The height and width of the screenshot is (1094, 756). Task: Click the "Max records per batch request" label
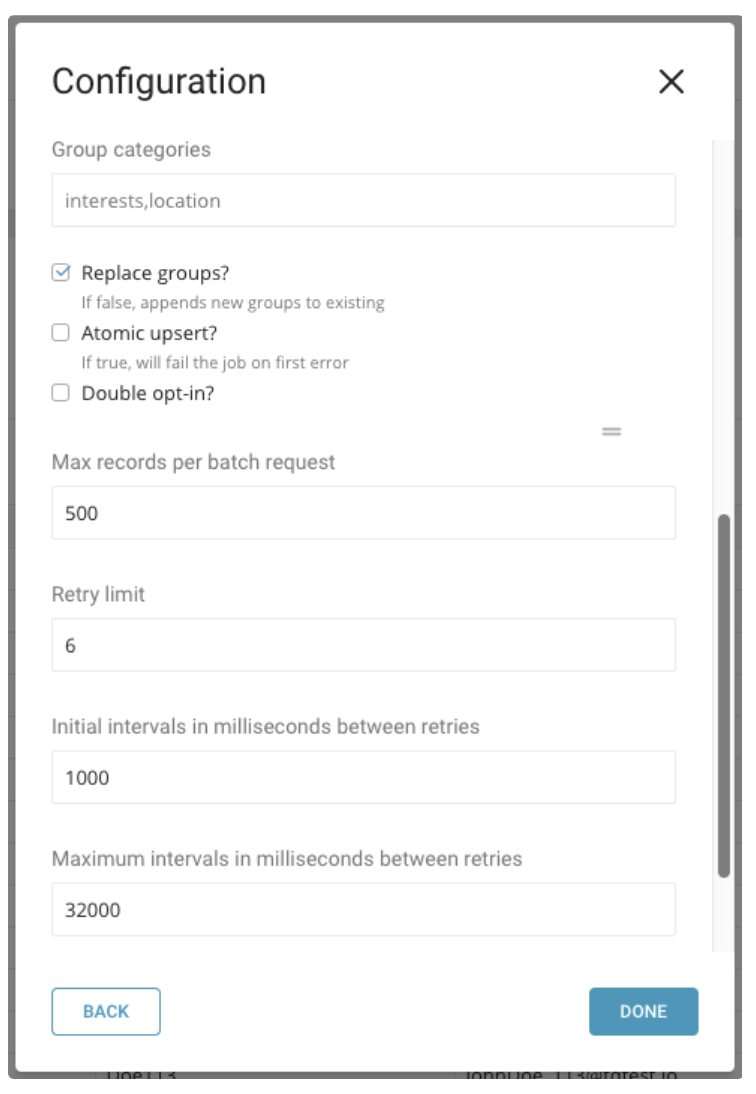pyautogui.click(x=193, y=462)
